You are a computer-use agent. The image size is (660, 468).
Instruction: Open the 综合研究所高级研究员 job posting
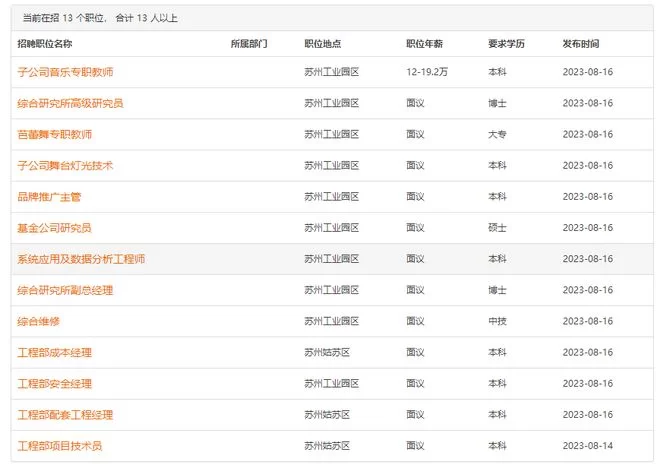70,103
